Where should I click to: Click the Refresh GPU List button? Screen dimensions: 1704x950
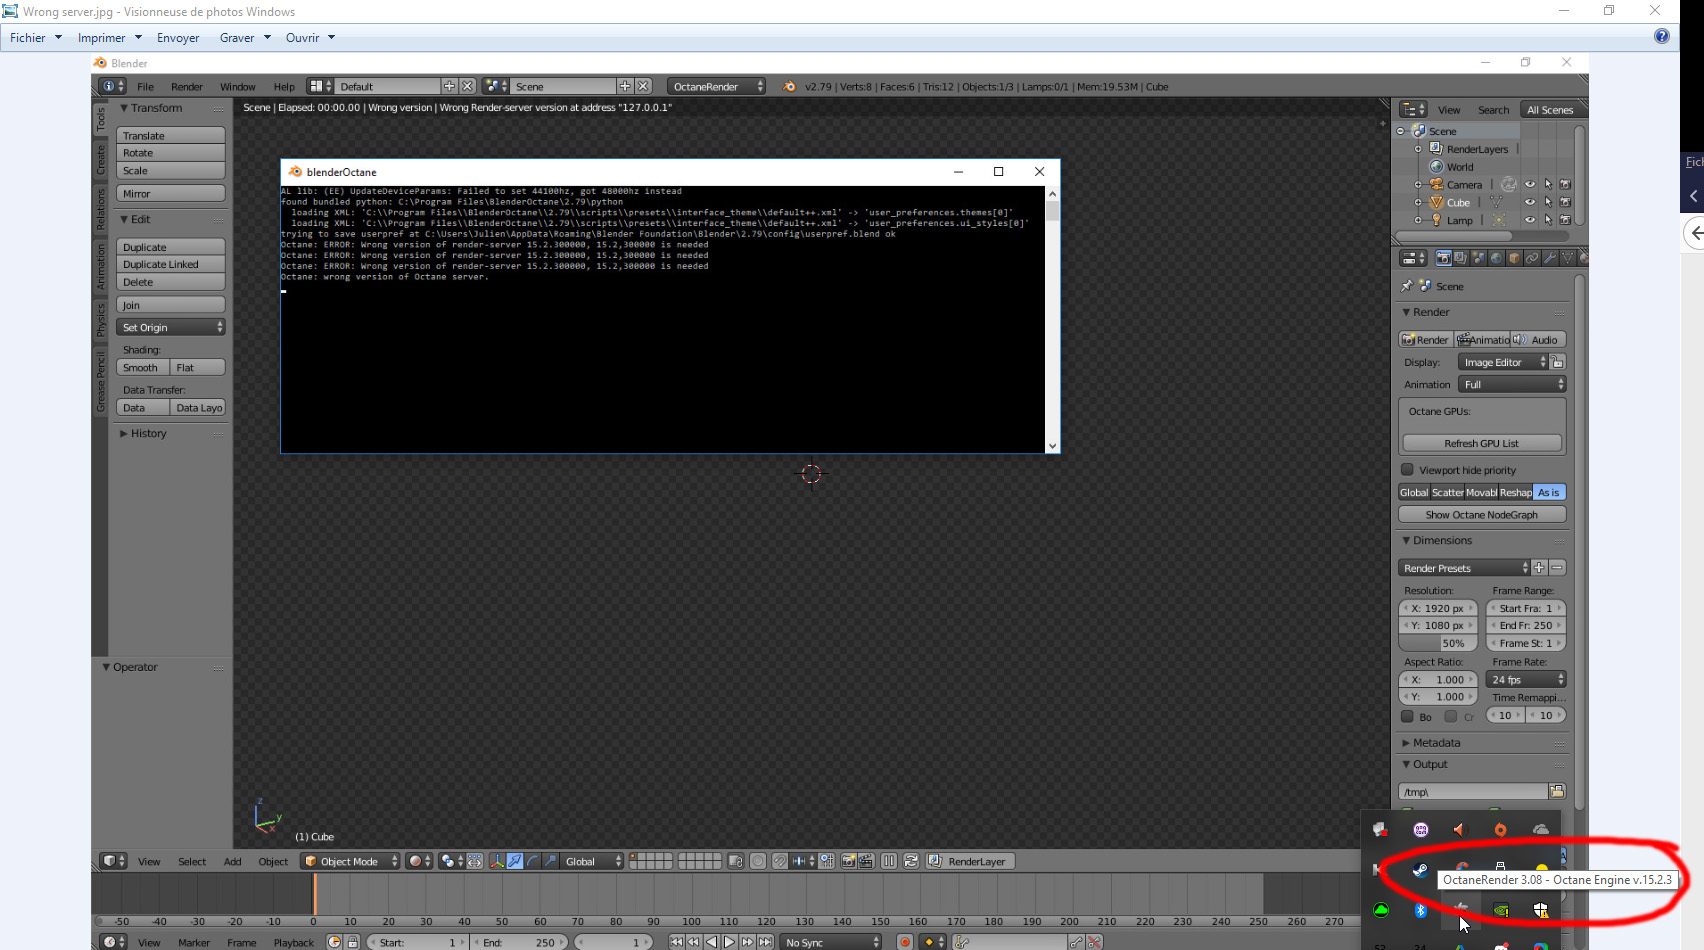tap(1481, 443)
